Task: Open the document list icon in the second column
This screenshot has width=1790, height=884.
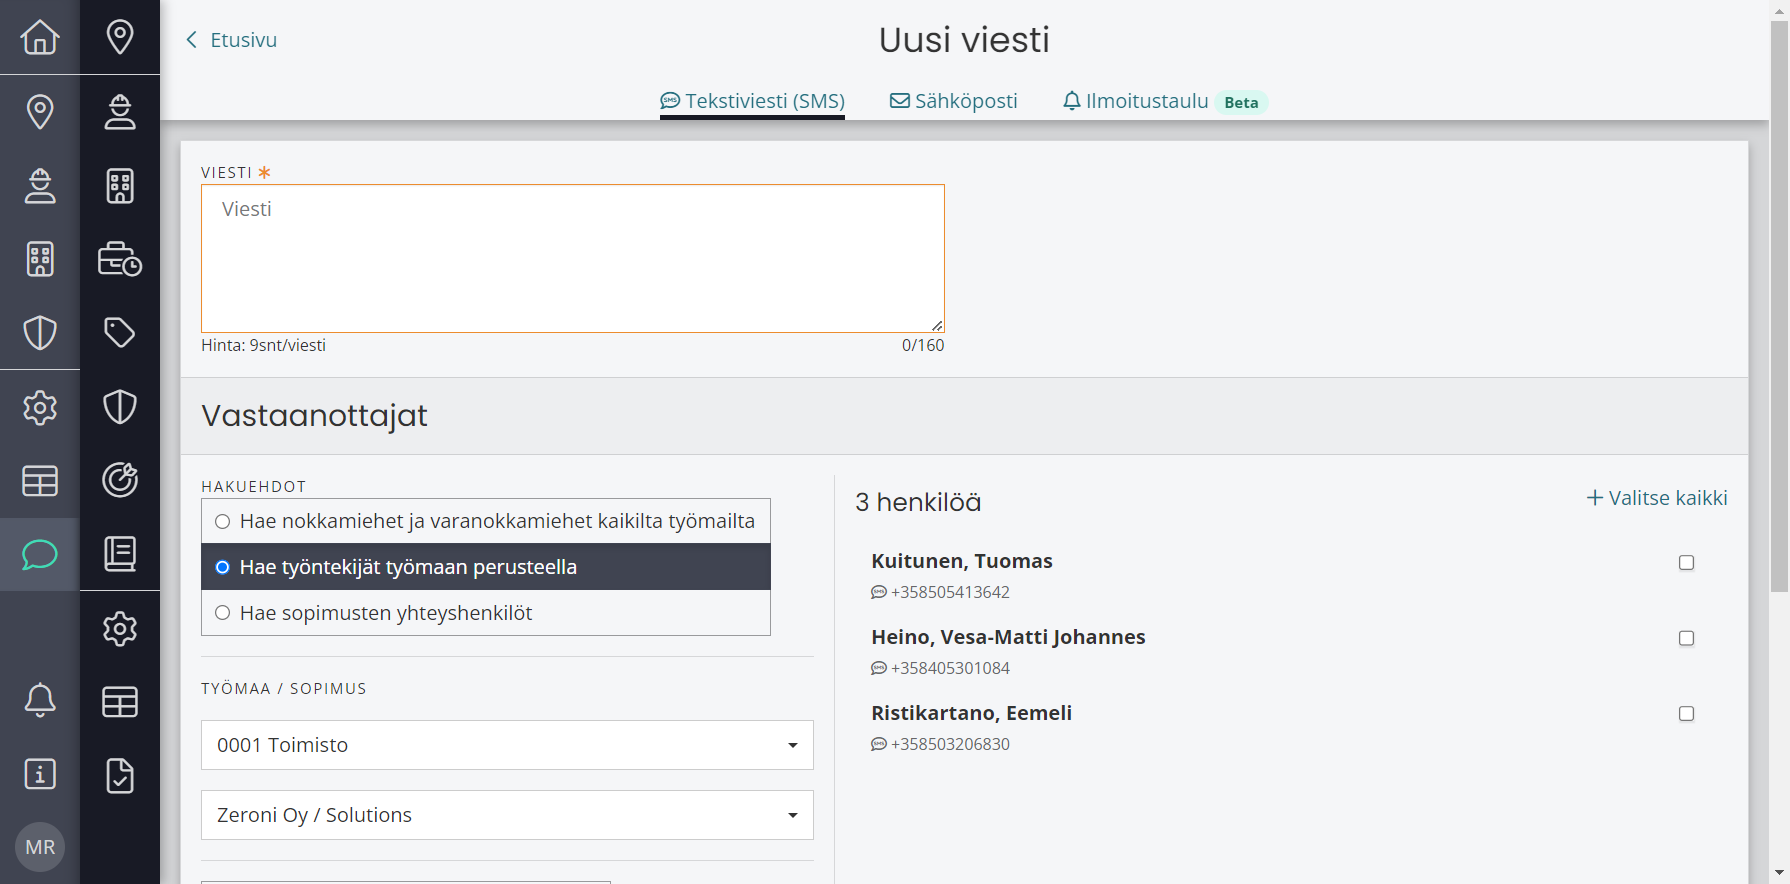Action: [120, 554]
